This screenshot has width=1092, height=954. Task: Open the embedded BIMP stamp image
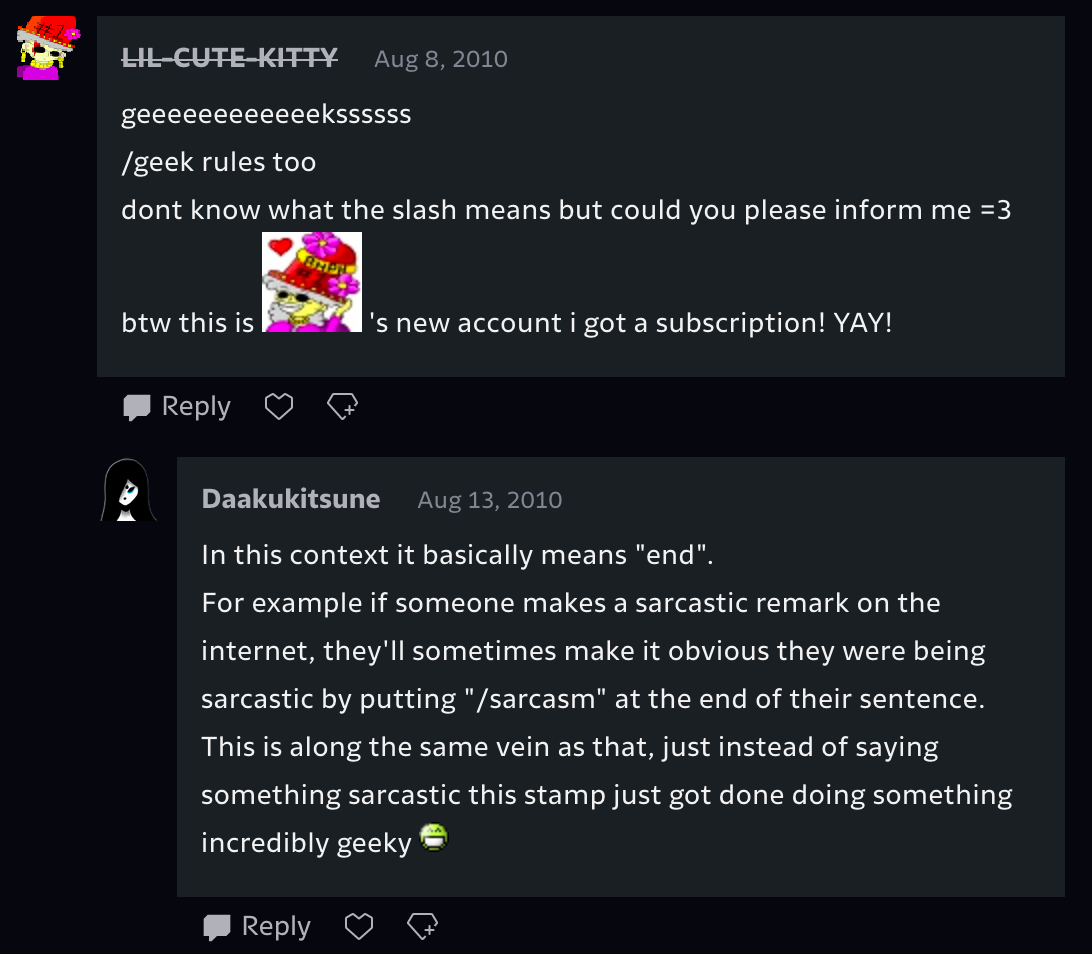pos(312,281)
